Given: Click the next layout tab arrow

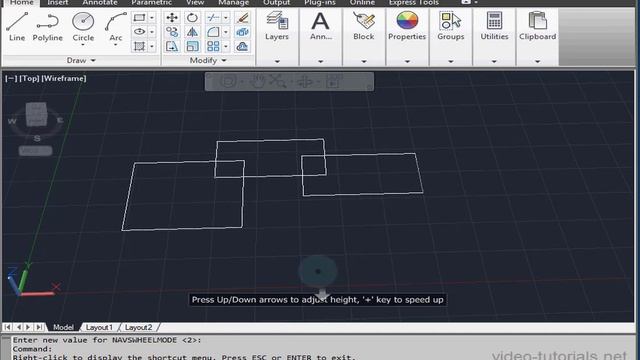Looking at the screenshot, I should pos(28,327).
